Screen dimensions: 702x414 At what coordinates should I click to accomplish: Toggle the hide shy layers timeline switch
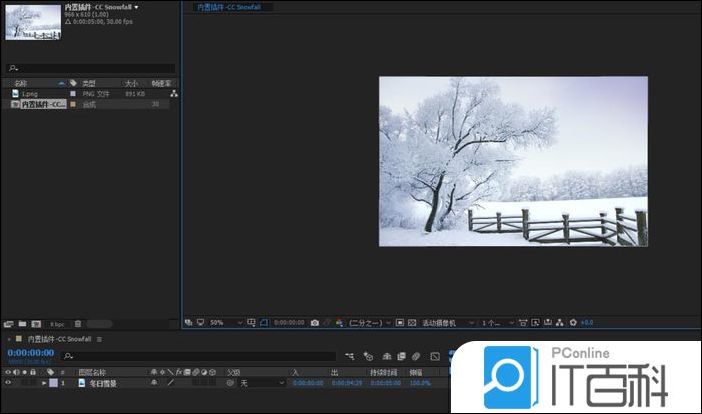pyautogui.click(x=387, y=356)
